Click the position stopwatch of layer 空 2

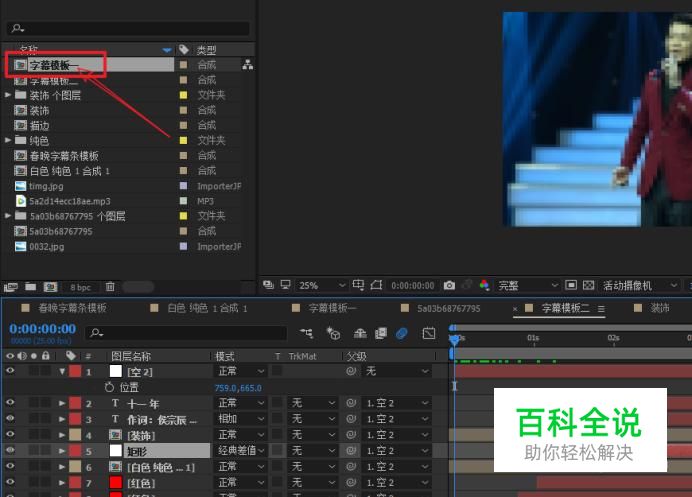pos(109,388)
